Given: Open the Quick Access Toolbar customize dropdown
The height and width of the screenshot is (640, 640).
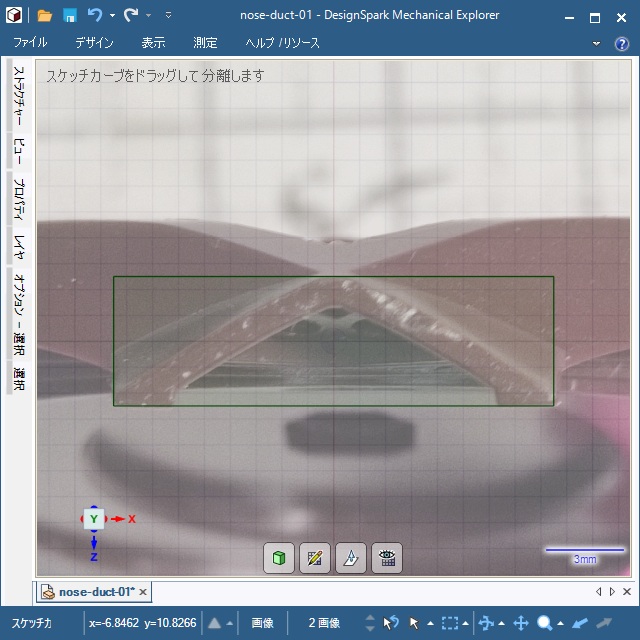Looking at the screenshot, I should click(168, 16).
